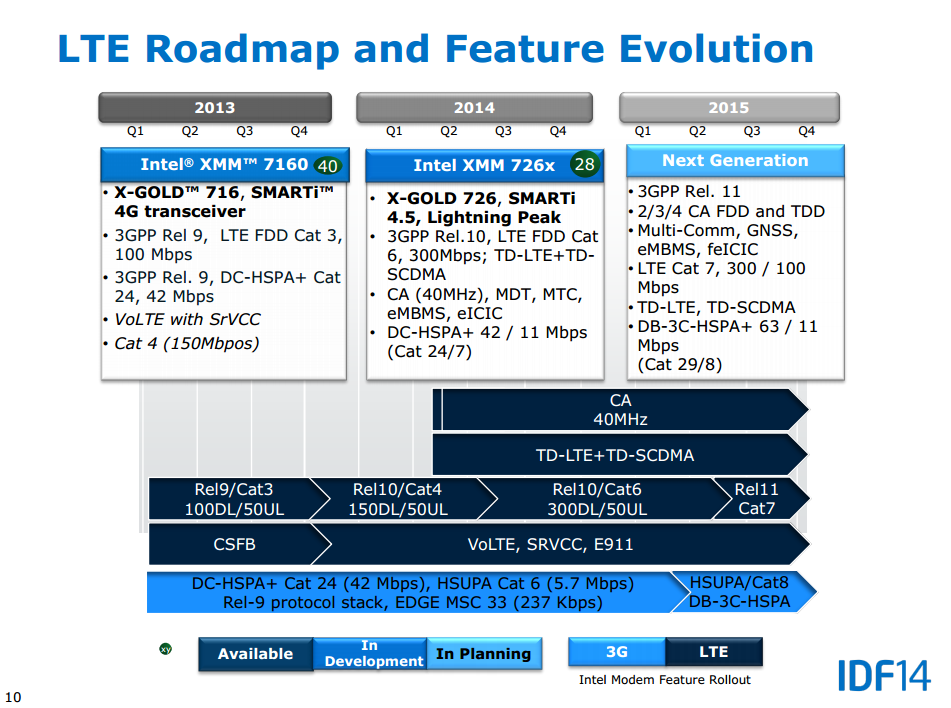Click the green 40 badge on XMM 7160
951x708 pixels.
pos(327,165)
